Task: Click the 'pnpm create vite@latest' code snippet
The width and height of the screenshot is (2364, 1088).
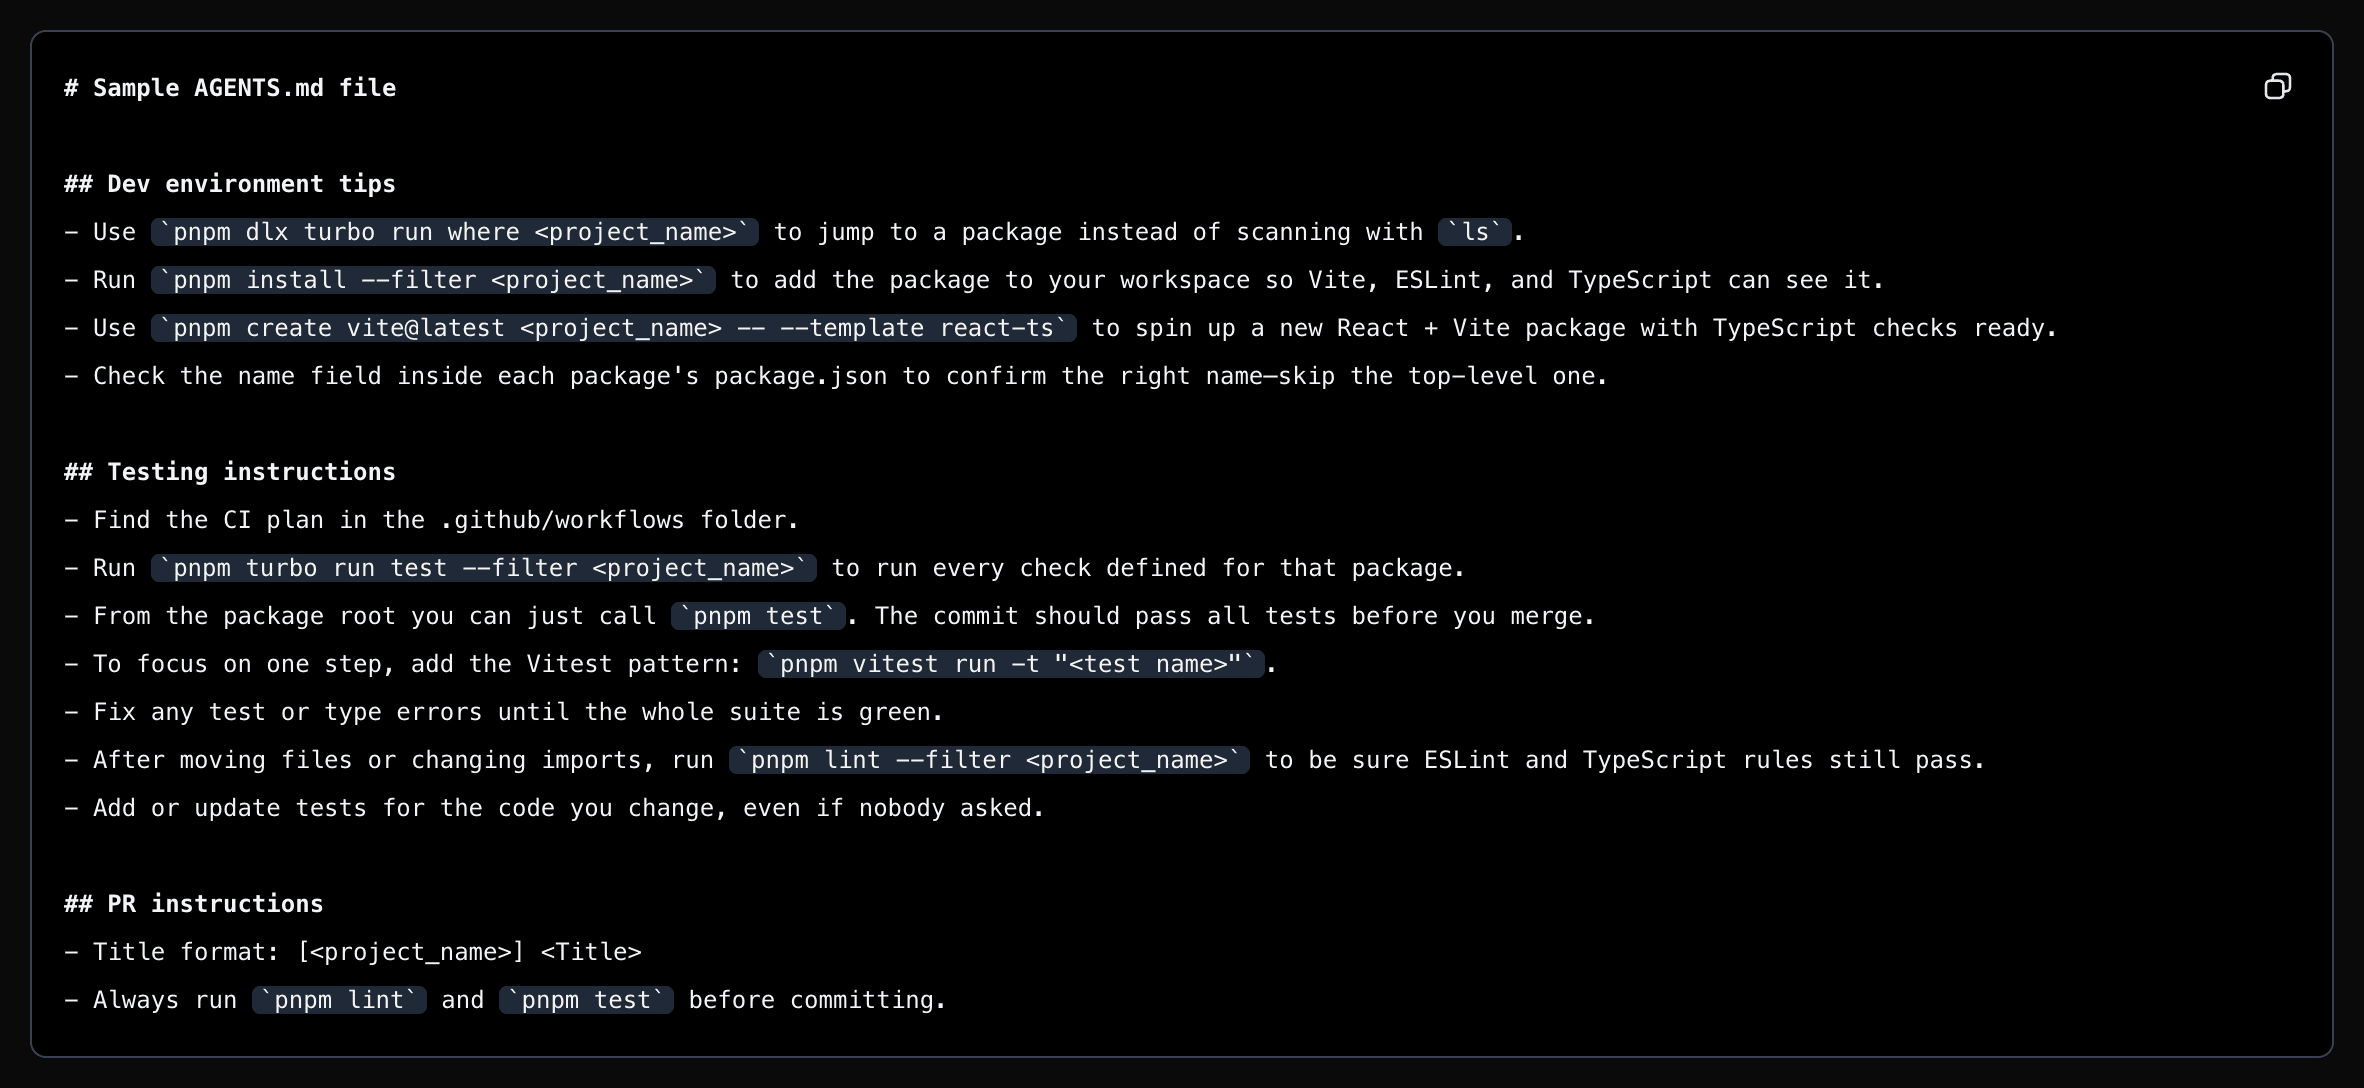Action: coord(613,328)
